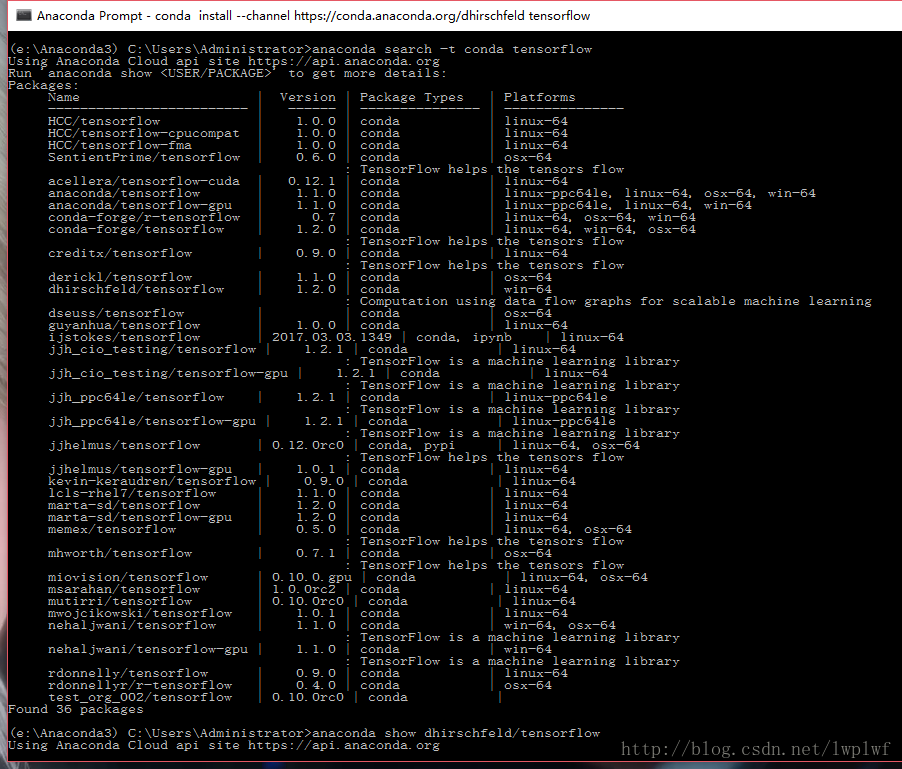Select 'ijstokes/tensorflow' package name
902x769 pixels.
(x=124, y=338)
